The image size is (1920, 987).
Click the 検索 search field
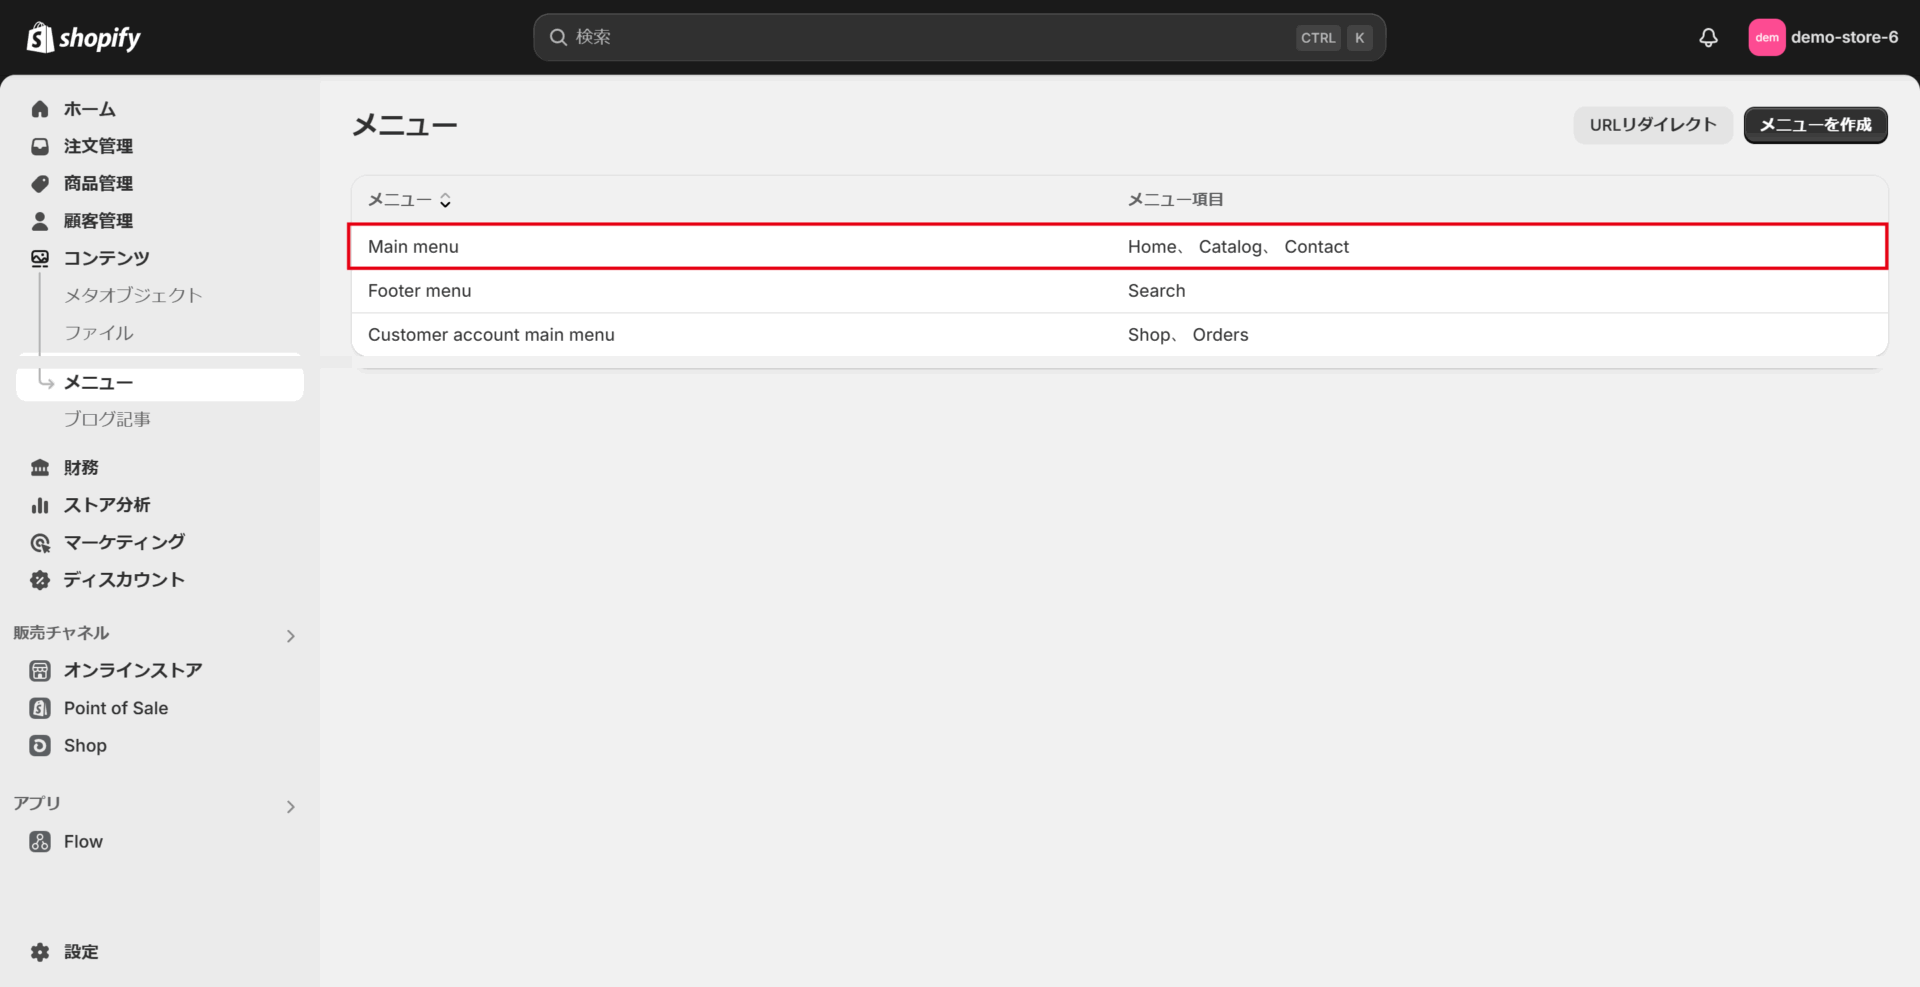click(959, 38)
